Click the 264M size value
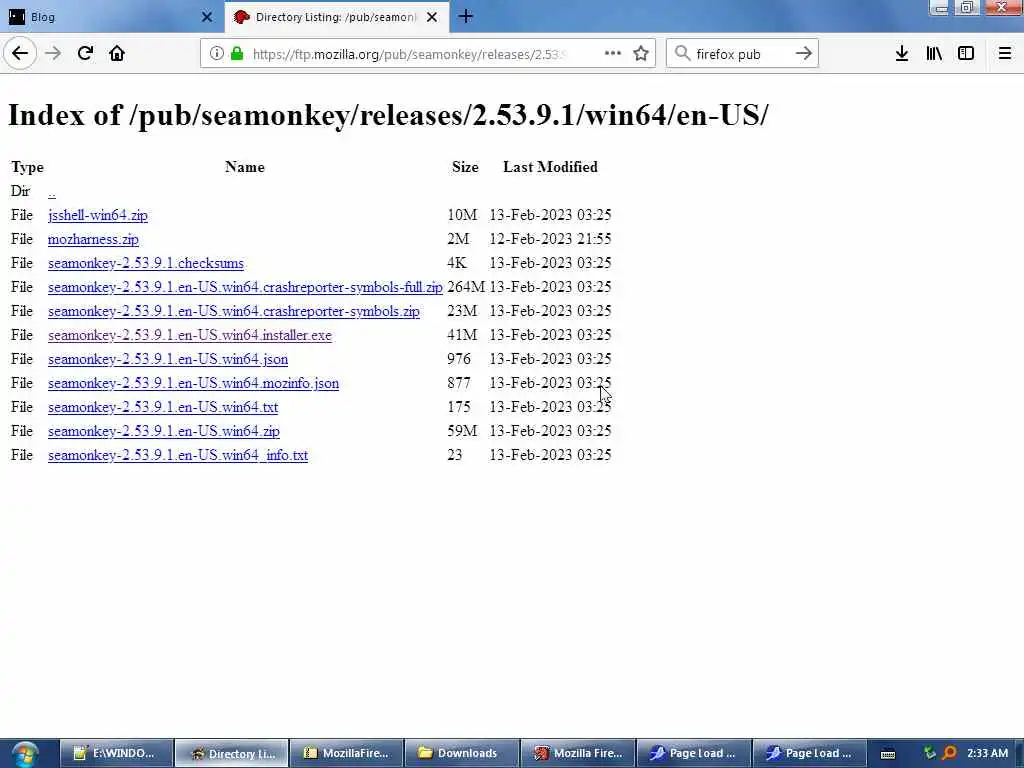 coord(466,287)
